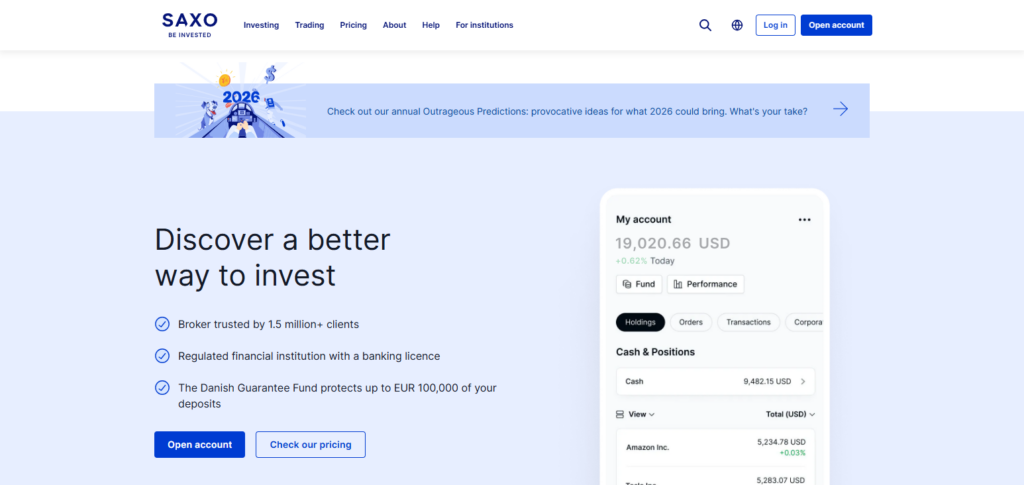The image size is (1024, 485).
Task: Click the checkmark beside 'Broker trusted by 1.5 million+ clients'
Action: pos(162,324)
